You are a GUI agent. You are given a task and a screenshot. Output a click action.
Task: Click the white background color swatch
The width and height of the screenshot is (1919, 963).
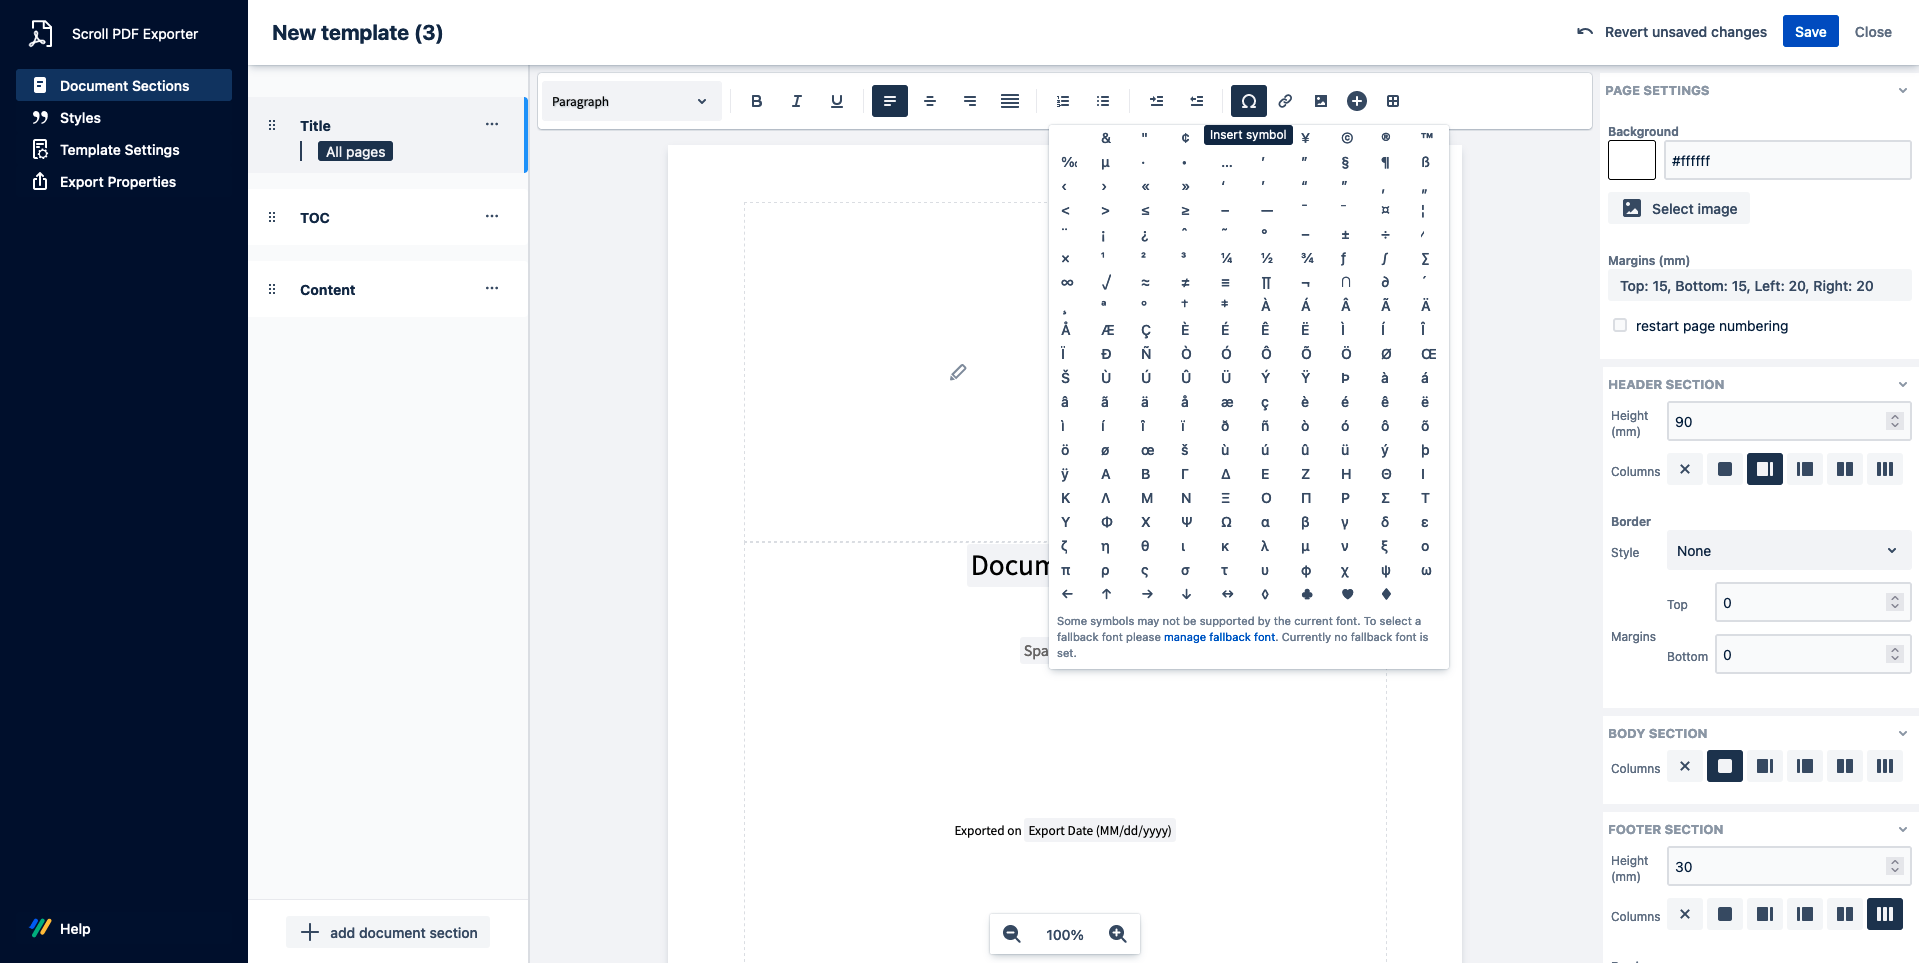[x=1631, y=161]
